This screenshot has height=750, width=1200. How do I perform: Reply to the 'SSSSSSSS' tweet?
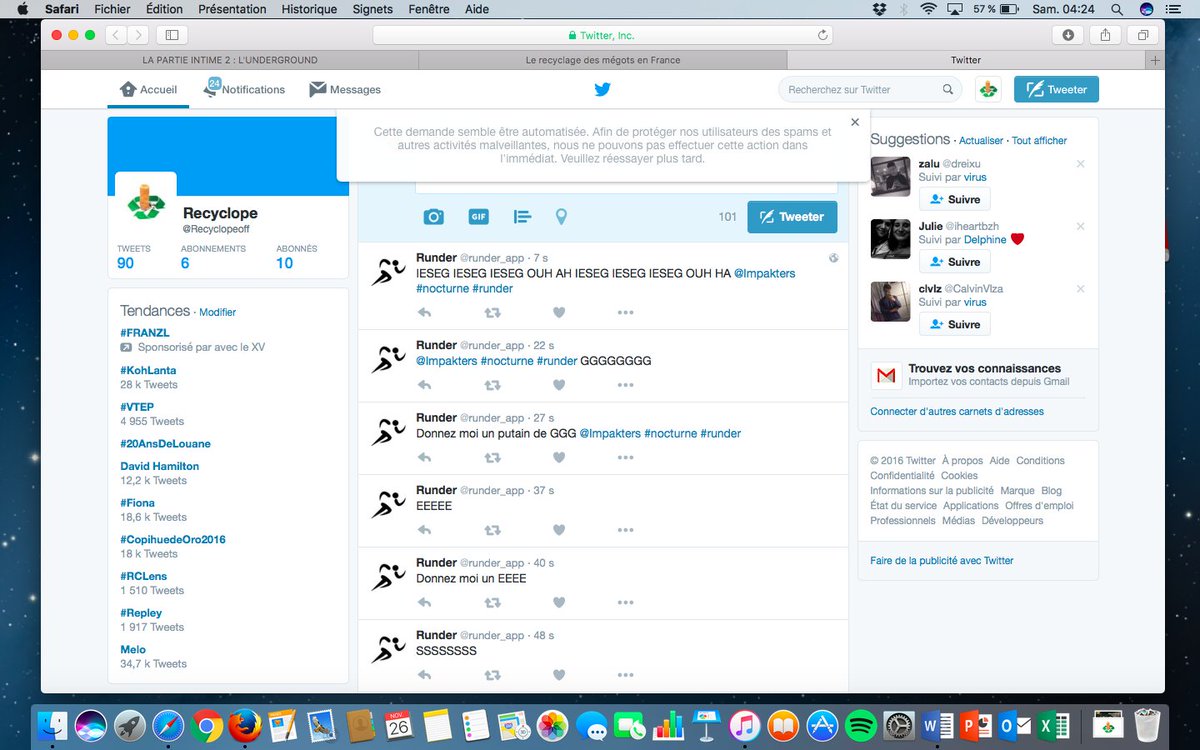click(424, 675)
